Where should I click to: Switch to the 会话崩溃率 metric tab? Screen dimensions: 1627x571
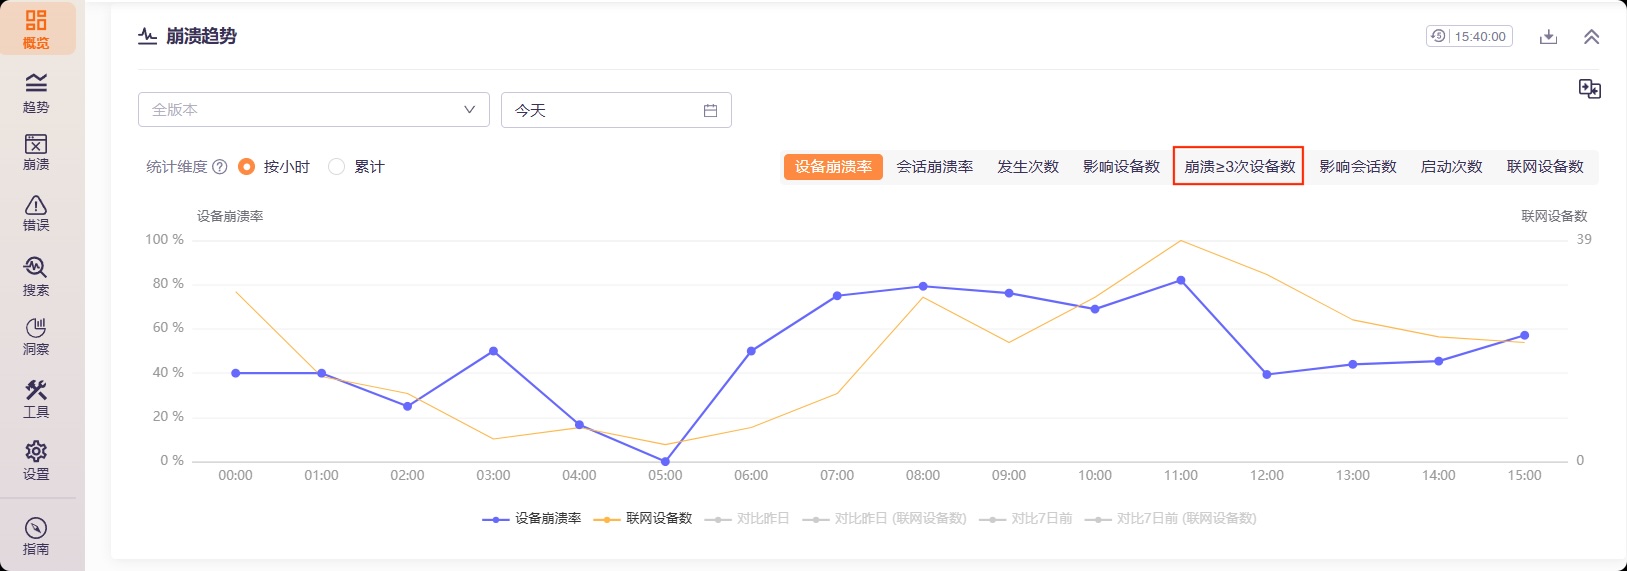pos(934,167)
